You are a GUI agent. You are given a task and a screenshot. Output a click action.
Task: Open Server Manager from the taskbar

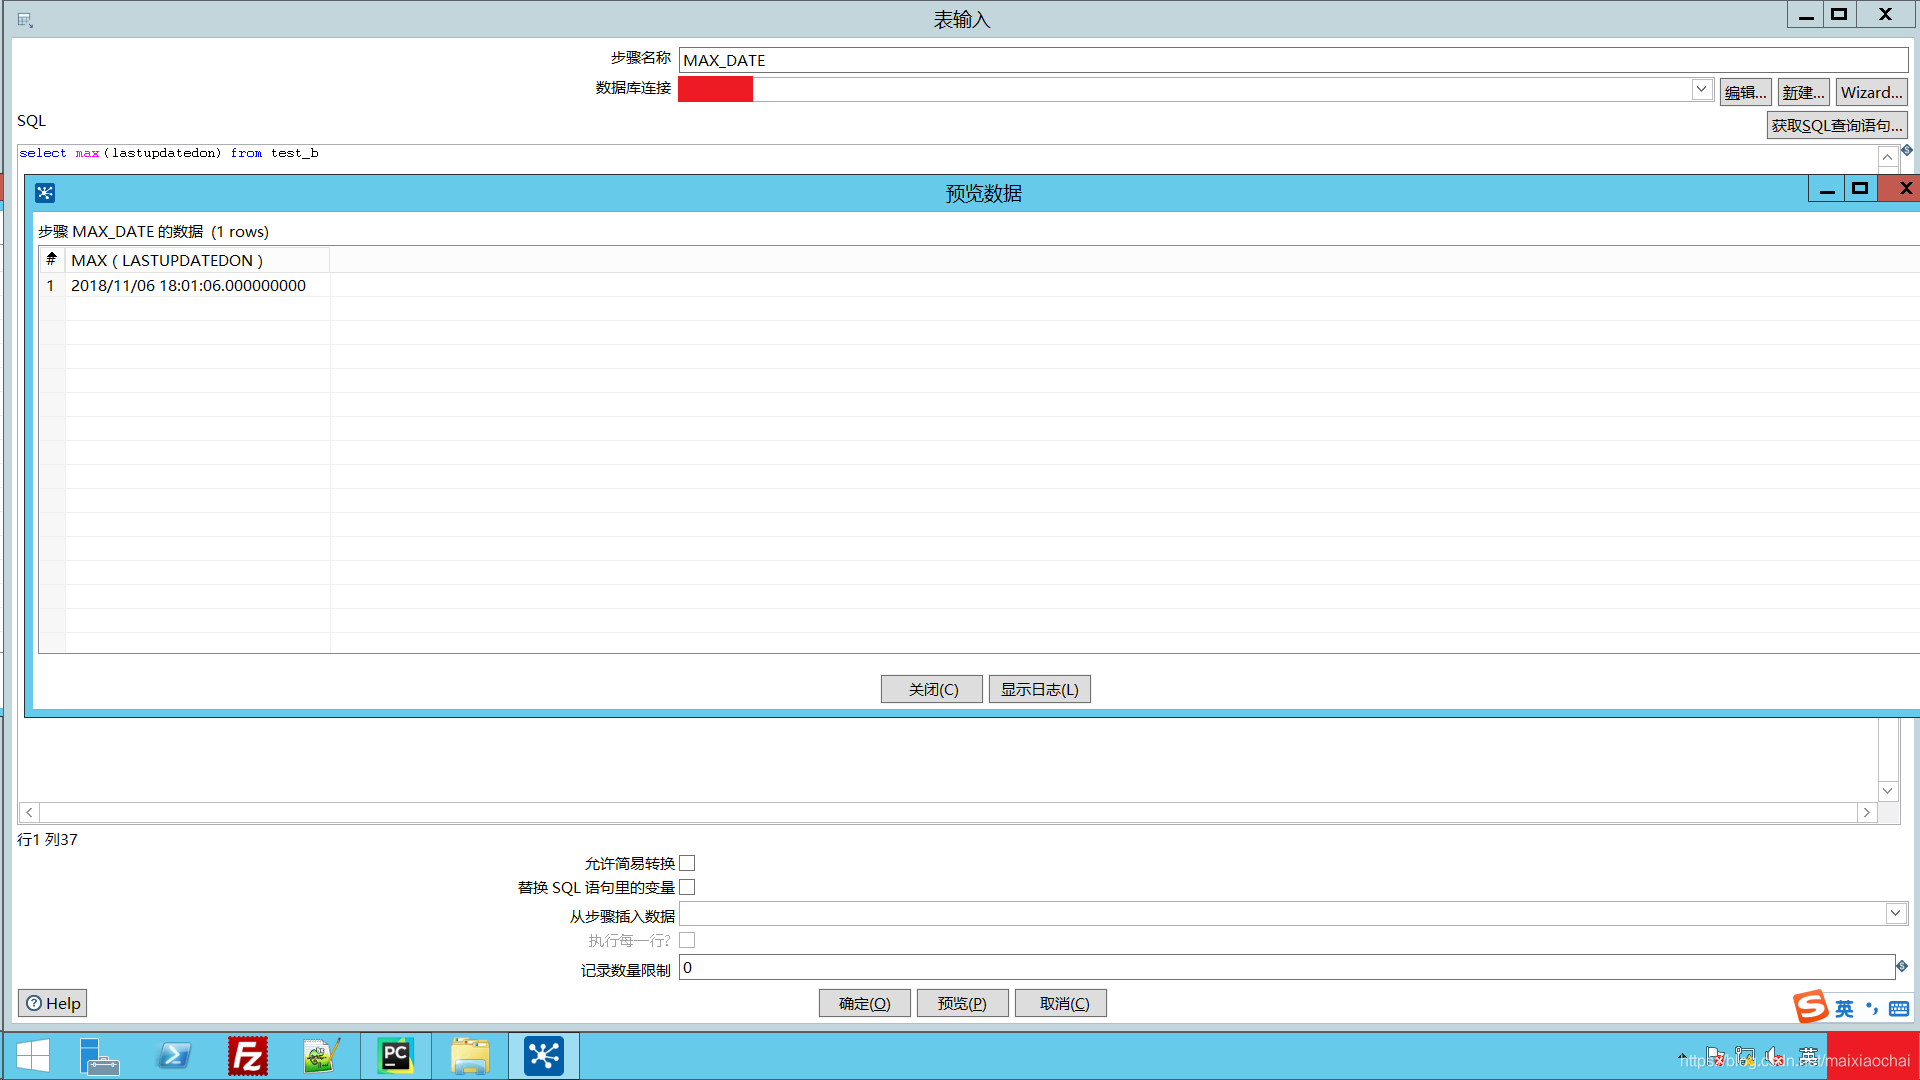pyautogui.click(x=99, y=1056)
